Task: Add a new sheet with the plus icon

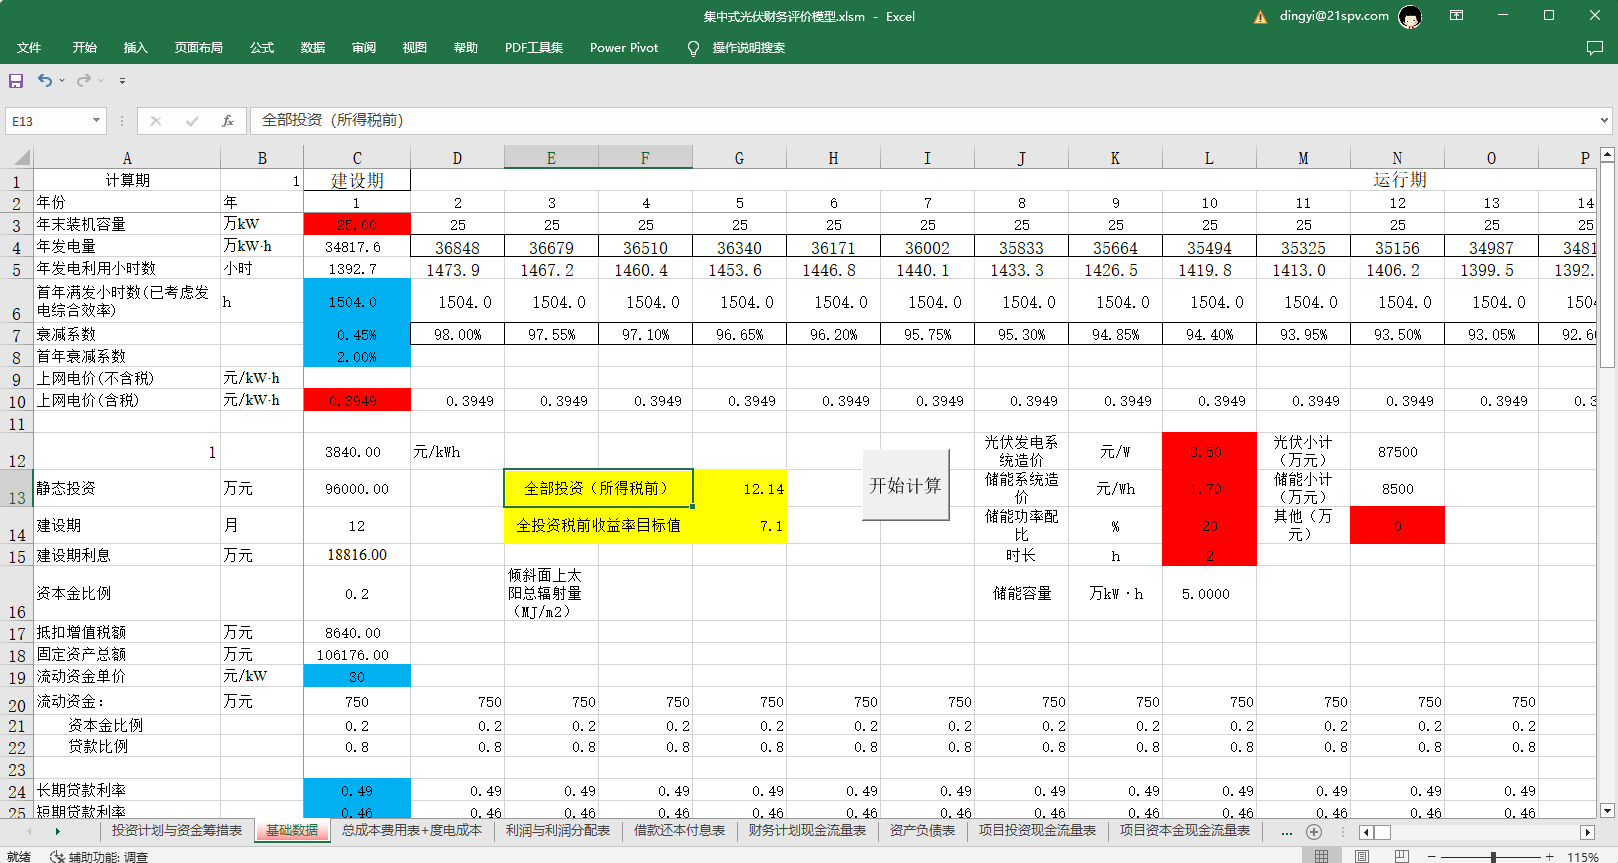Action: click(x=1314, y=832)
